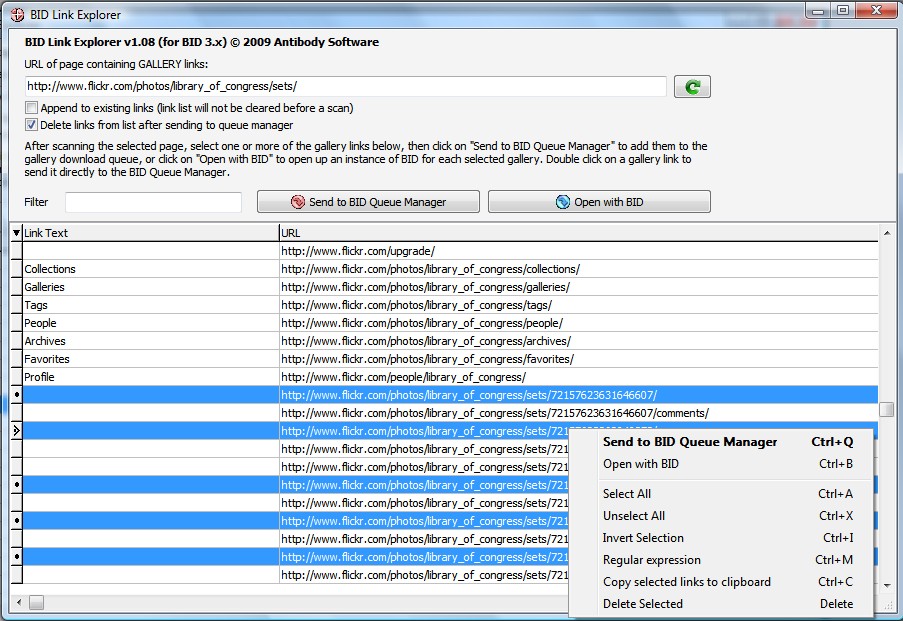Select the Collections link text cell
This screenshot has height=621, width=903.
151,269
